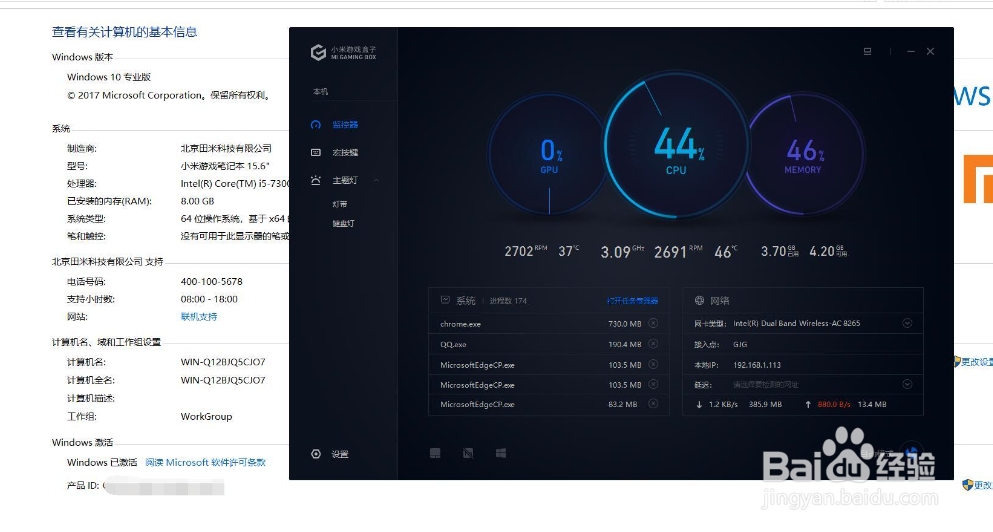This screenshot has width=993, height=532.
Task: Click the Mi Gaming Box logo
Action: pos(343,52)
